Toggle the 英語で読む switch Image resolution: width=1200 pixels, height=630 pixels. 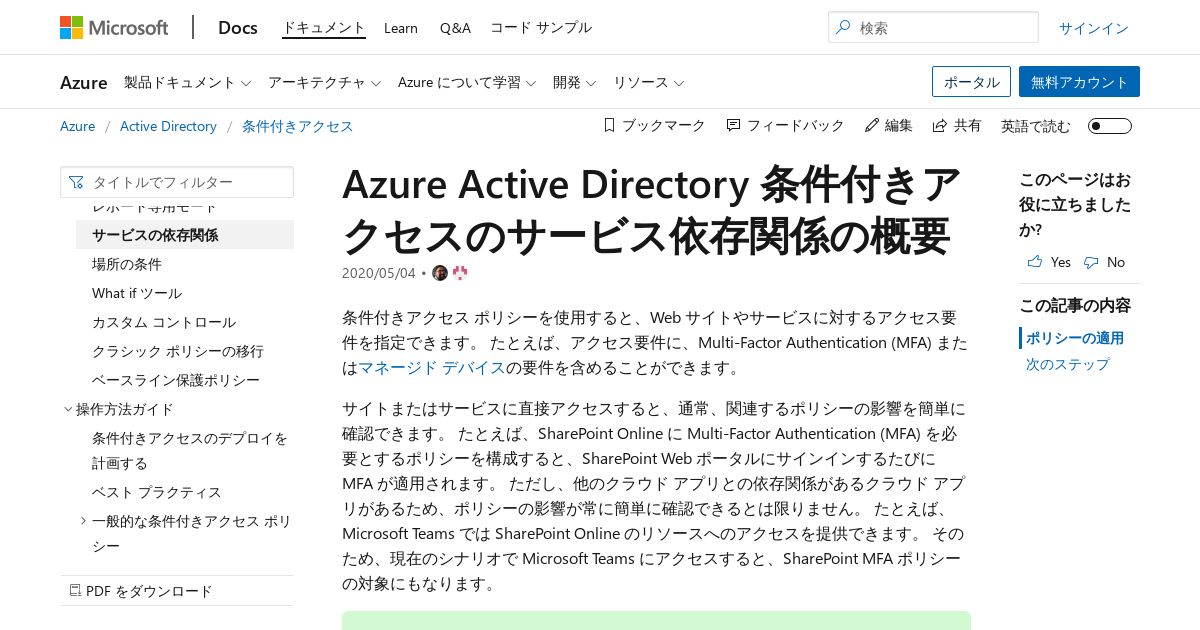pyautogui.click(x=1110, y=126)
